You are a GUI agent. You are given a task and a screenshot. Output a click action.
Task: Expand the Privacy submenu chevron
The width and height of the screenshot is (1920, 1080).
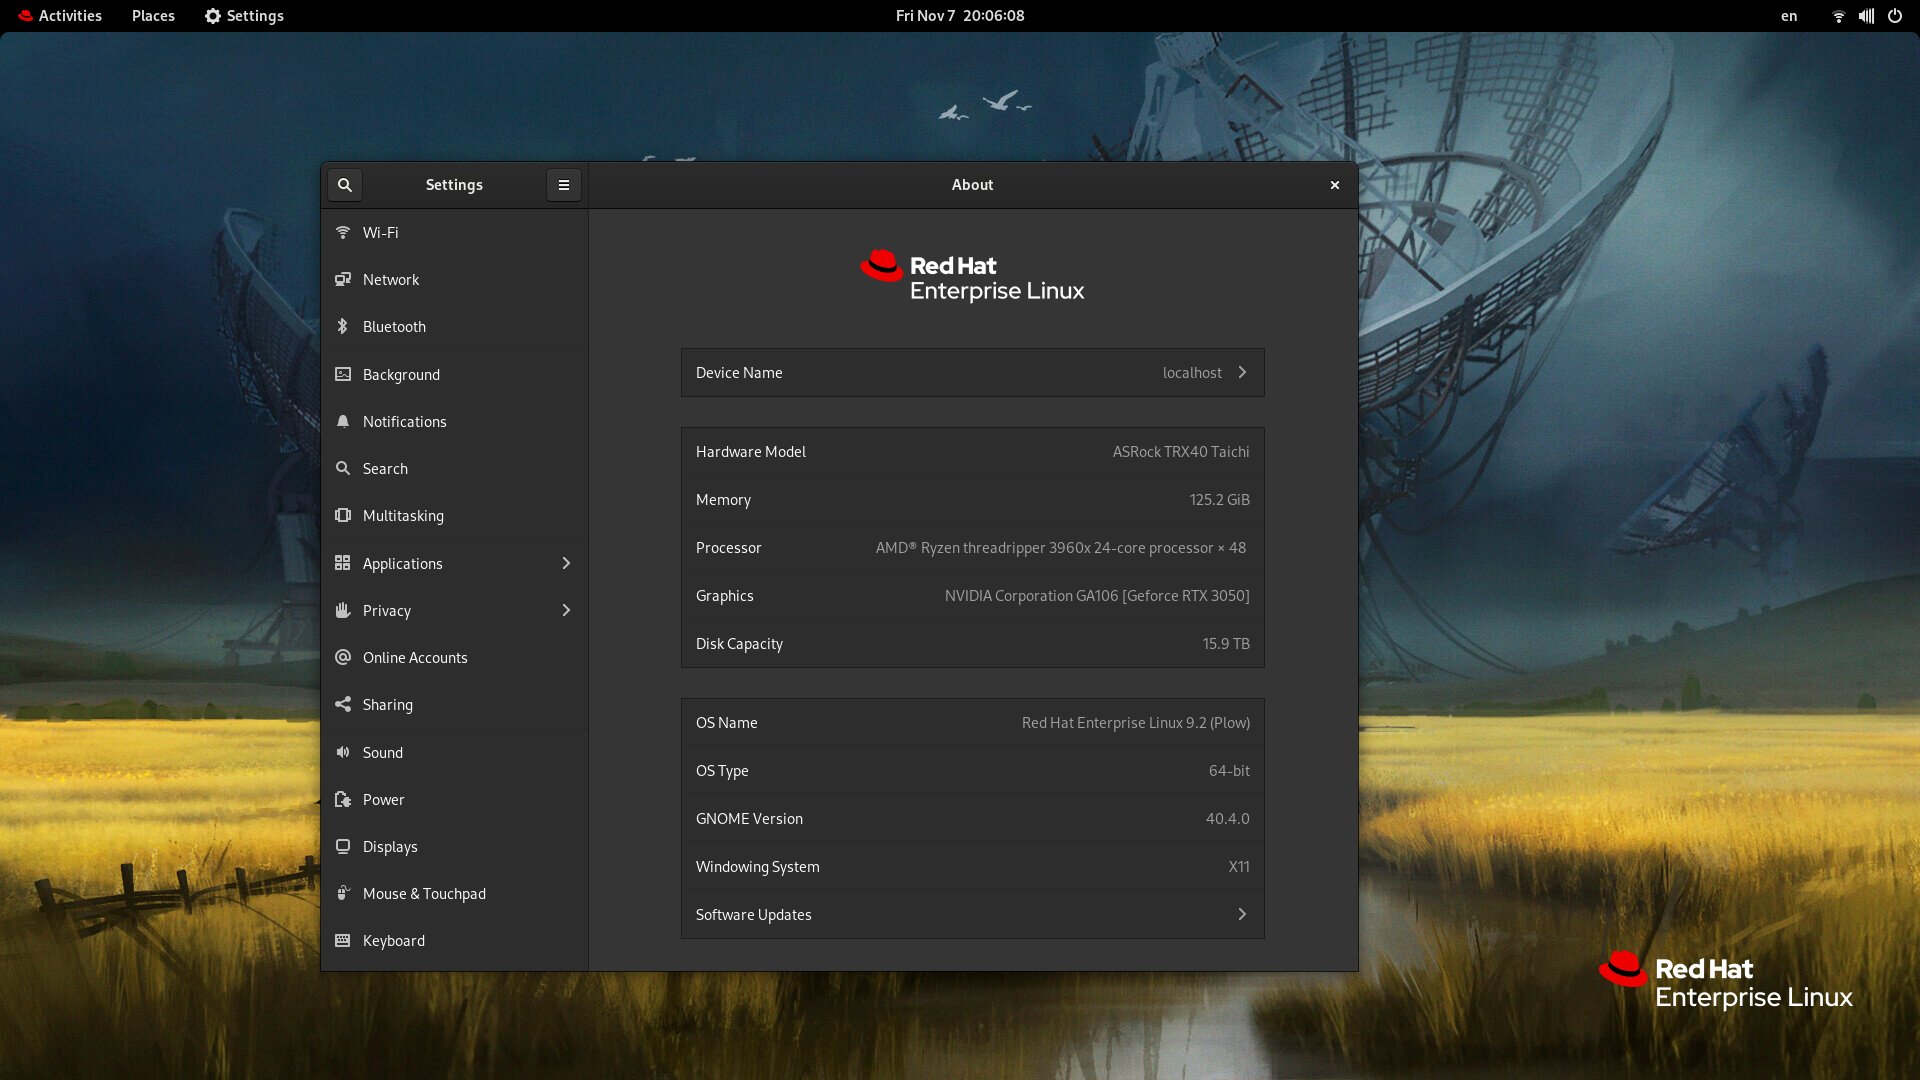click(566, 610)
